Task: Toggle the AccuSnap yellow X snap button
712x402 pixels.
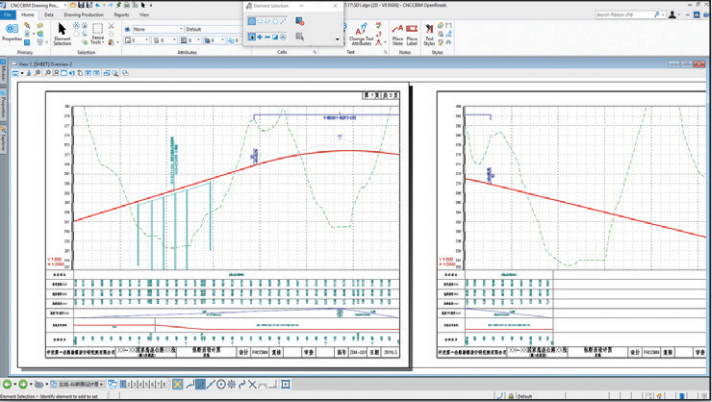Action: coord(178,384)
